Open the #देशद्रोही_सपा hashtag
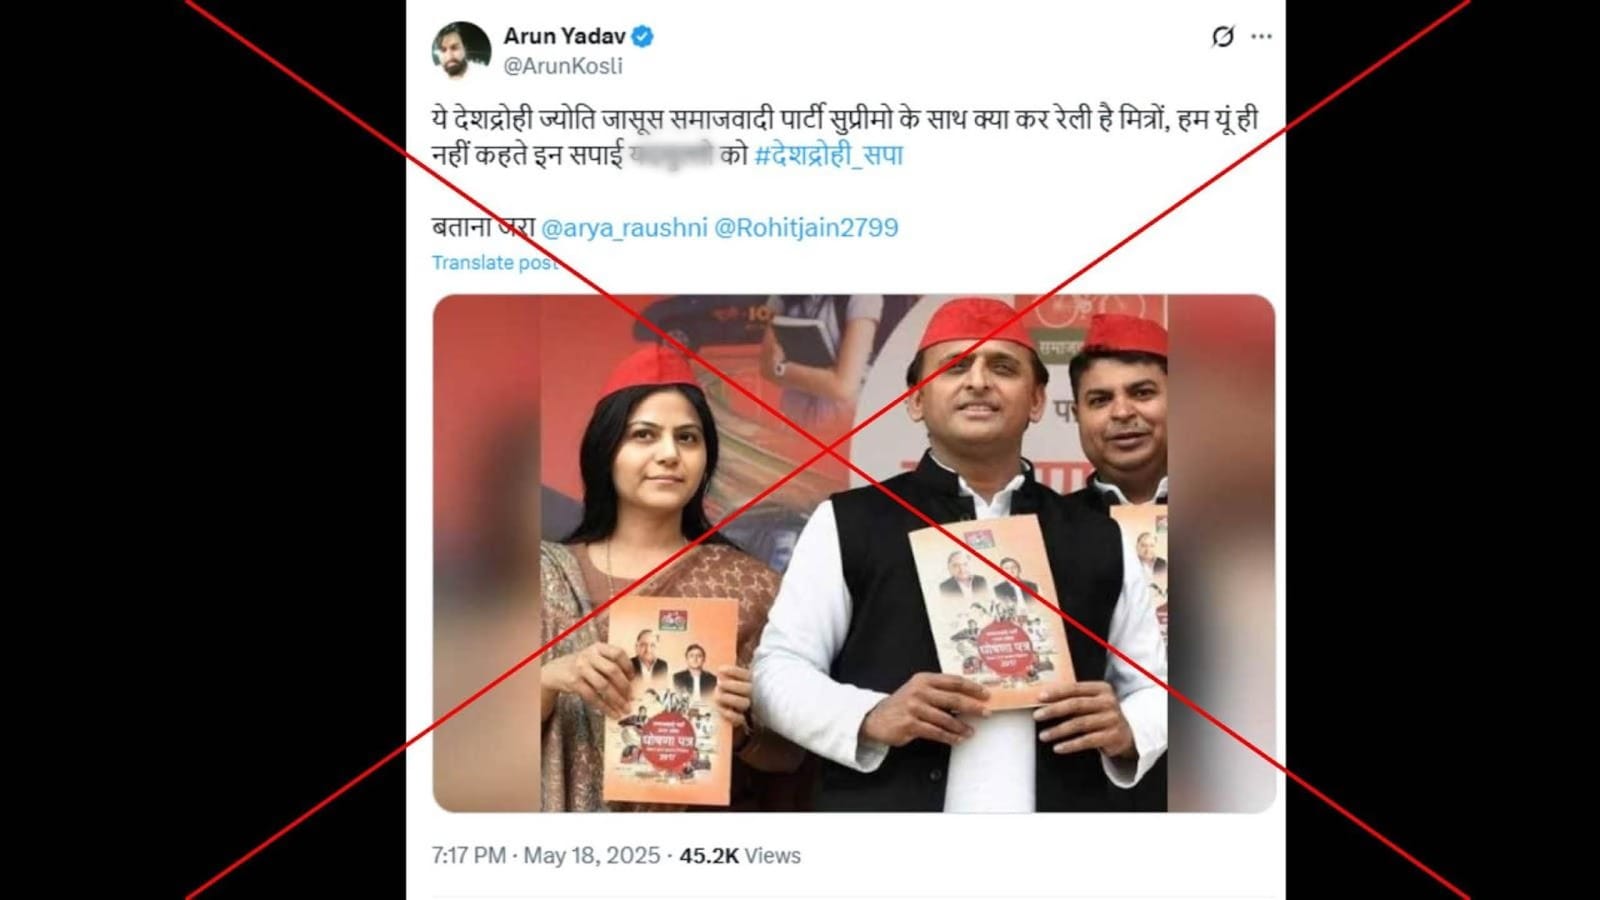The image size is (1600, 900). [829, 156]
